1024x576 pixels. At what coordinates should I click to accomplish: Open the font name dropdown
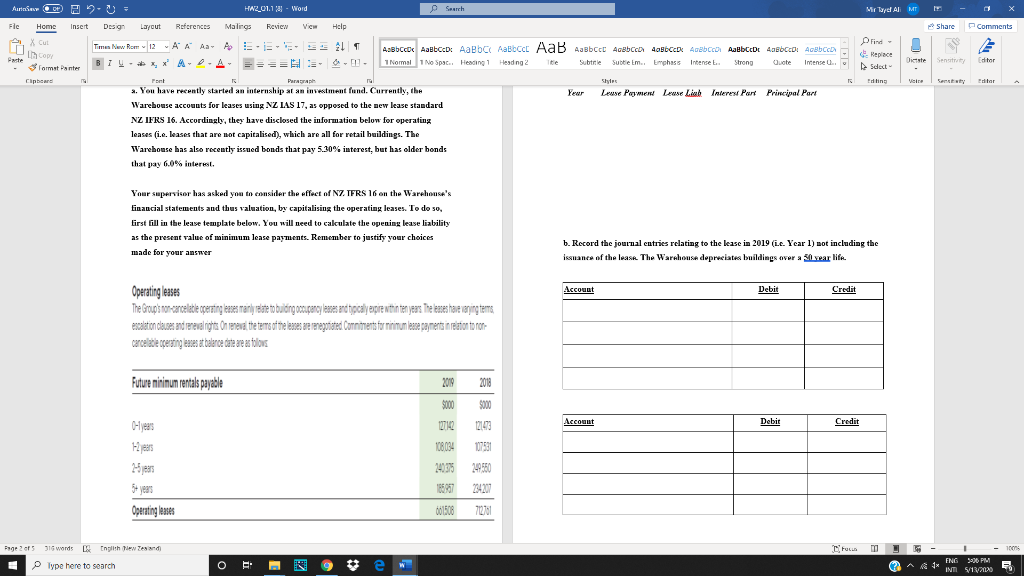(x=143, y=46)
